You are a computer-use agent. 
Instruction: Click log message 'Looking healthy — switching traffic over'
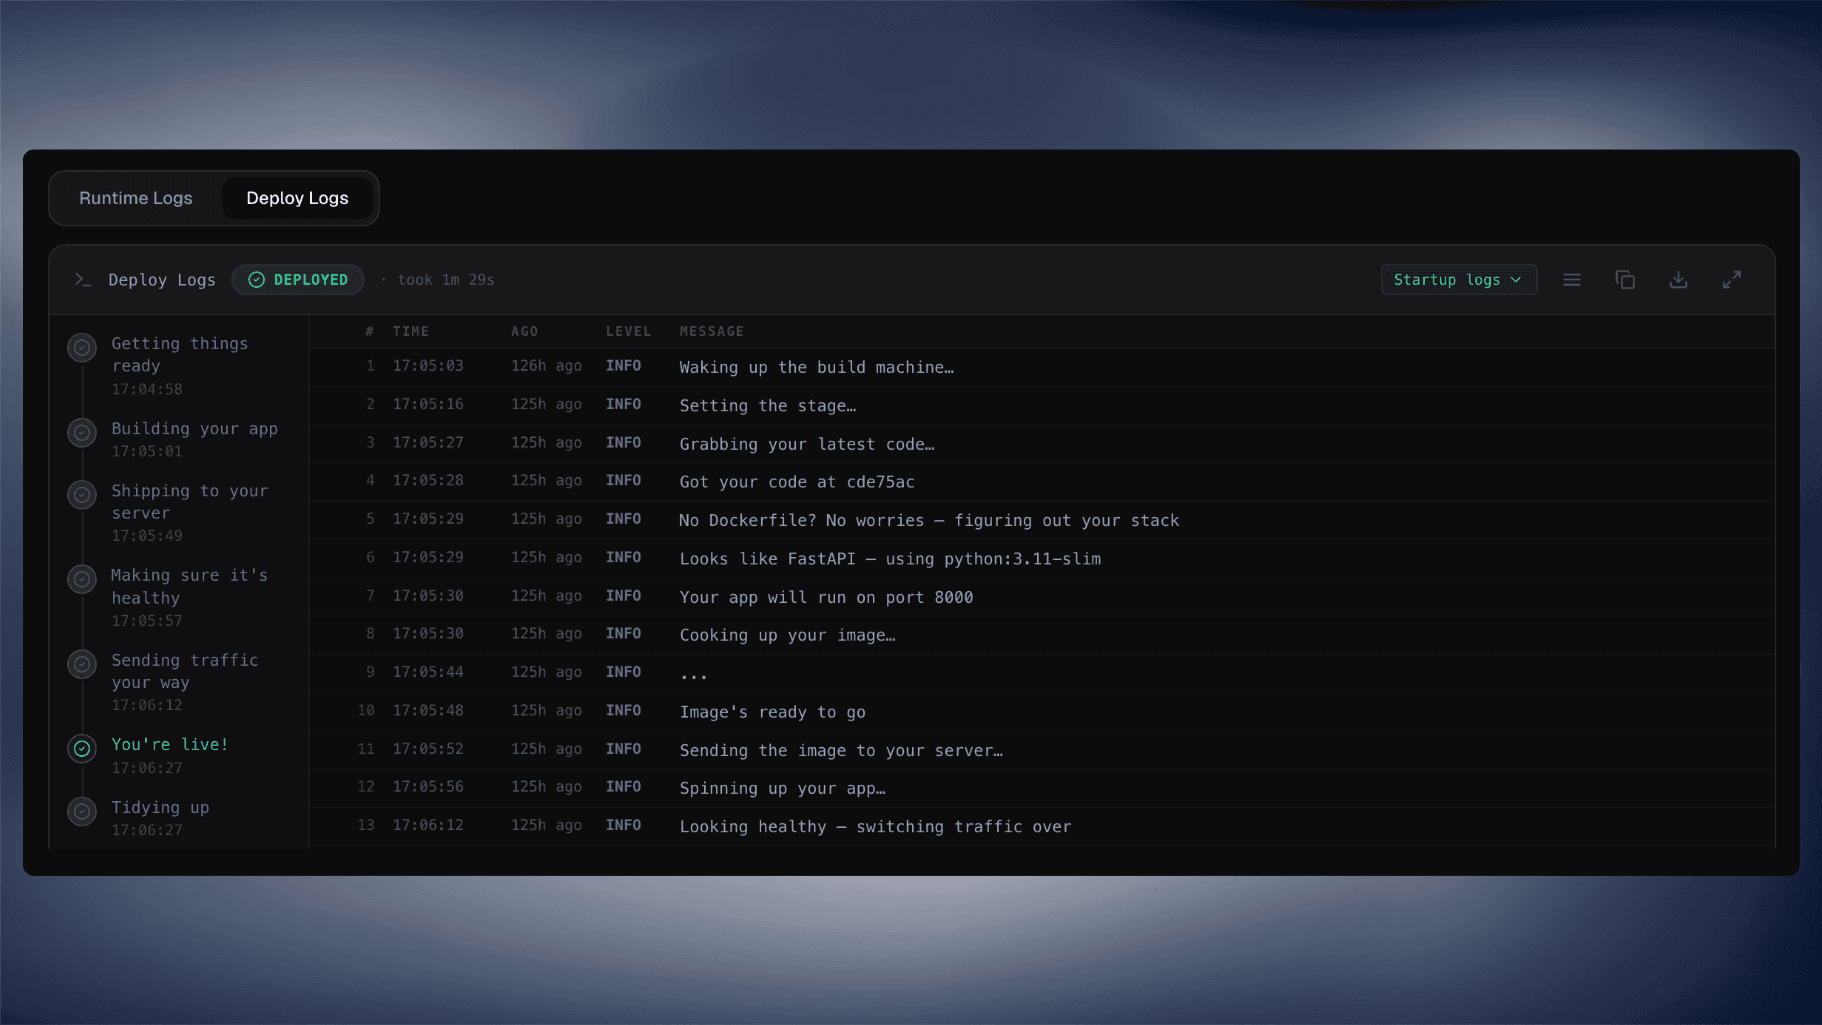(875, 826)
